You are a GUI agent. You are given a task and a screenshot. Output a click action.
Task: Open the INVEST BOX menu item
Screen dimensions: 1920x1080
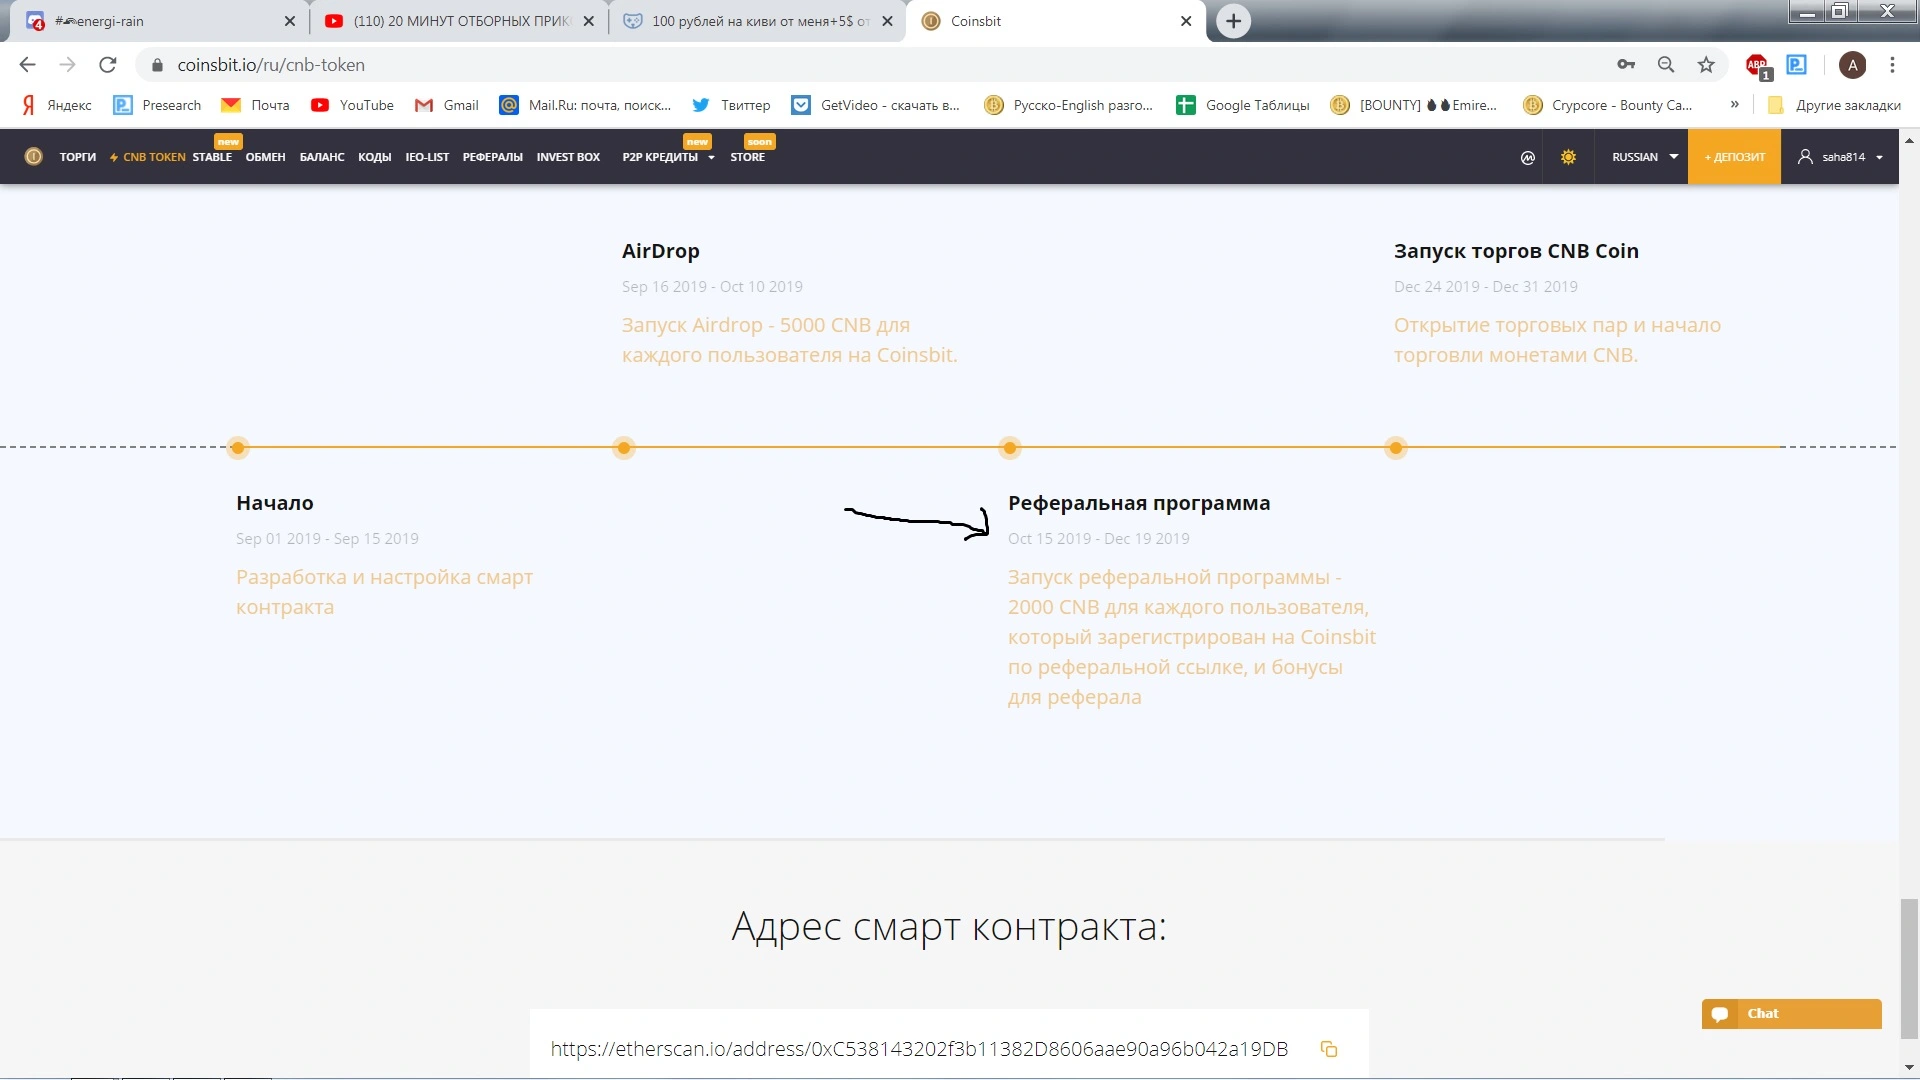[568, 157]
